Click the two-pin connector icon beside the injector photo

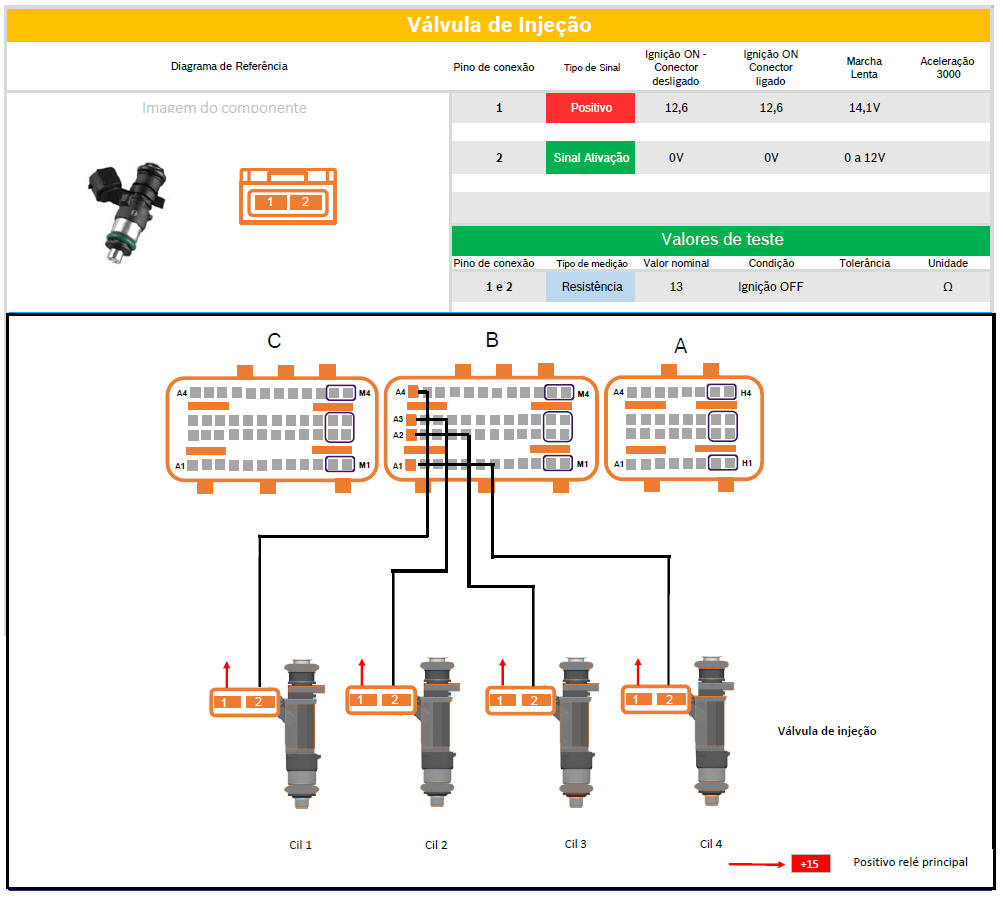(x=287, y=196)
